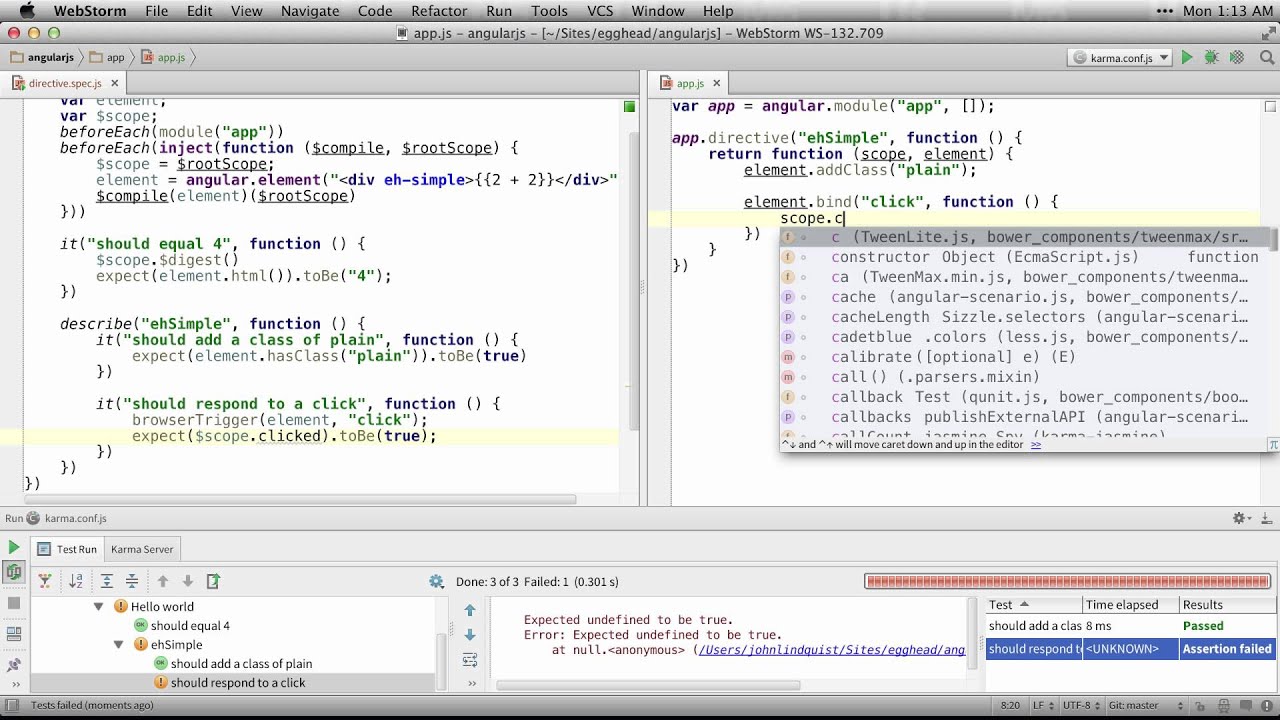Click the app folder breadcrumb
This screenshot has width=1280, height=720.
tap(107, 58)
